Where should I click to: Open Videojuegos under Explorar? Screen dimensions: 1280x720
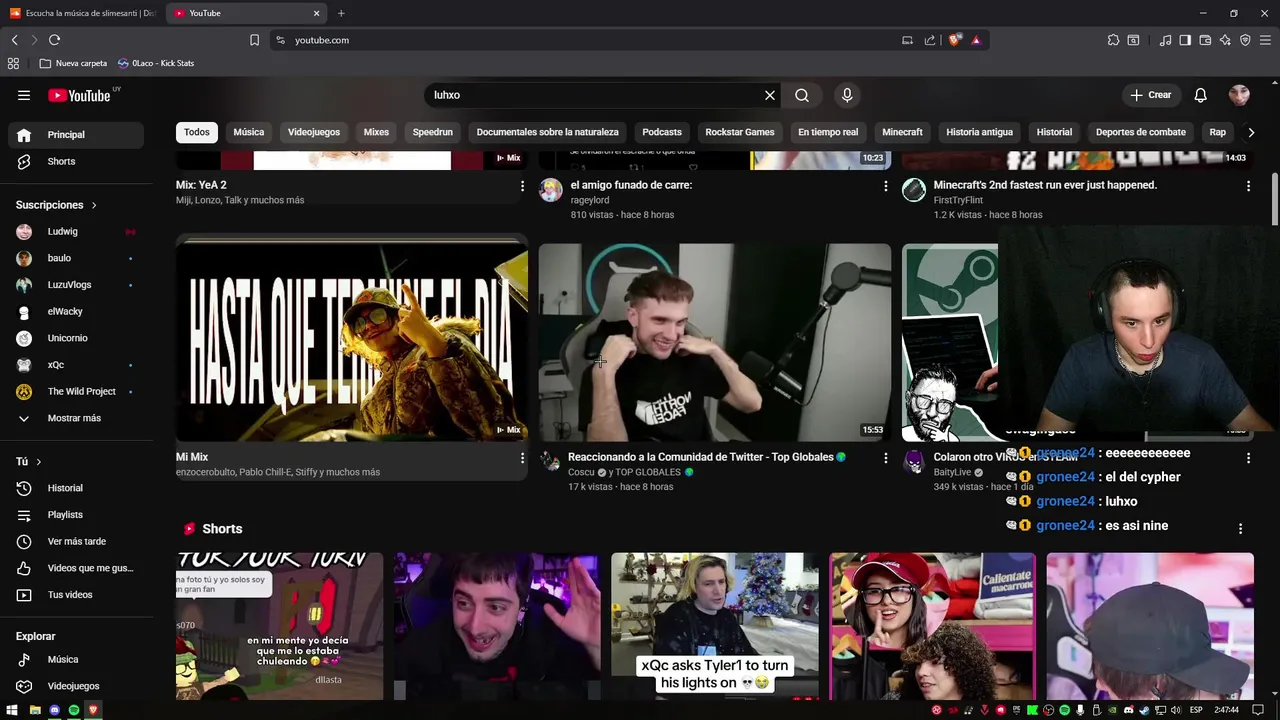[x=76, y=686]
